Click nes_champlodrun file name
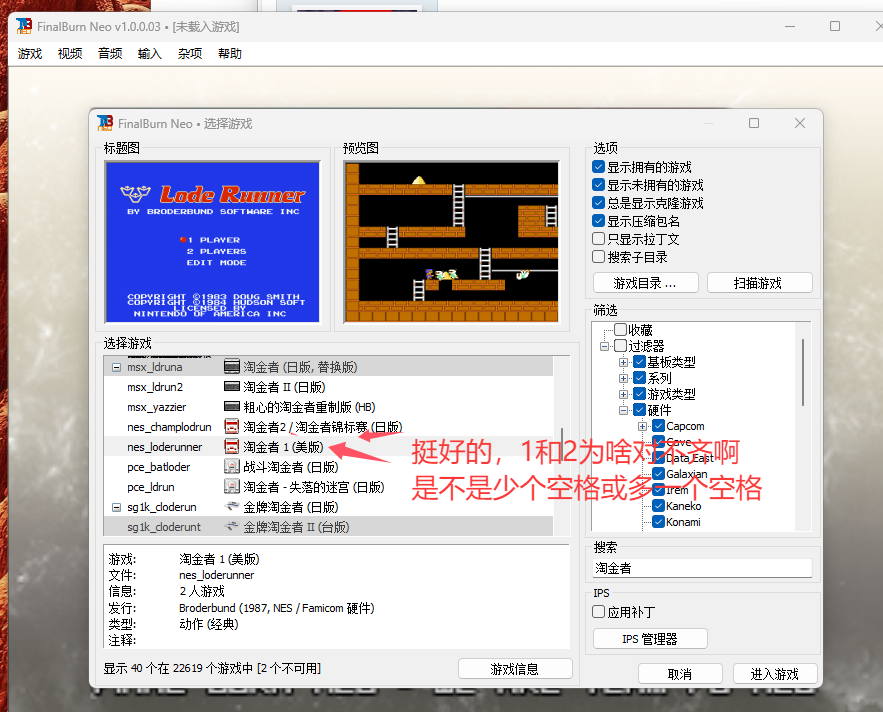This screenshot has height=712, width=883. coord(169,427)
